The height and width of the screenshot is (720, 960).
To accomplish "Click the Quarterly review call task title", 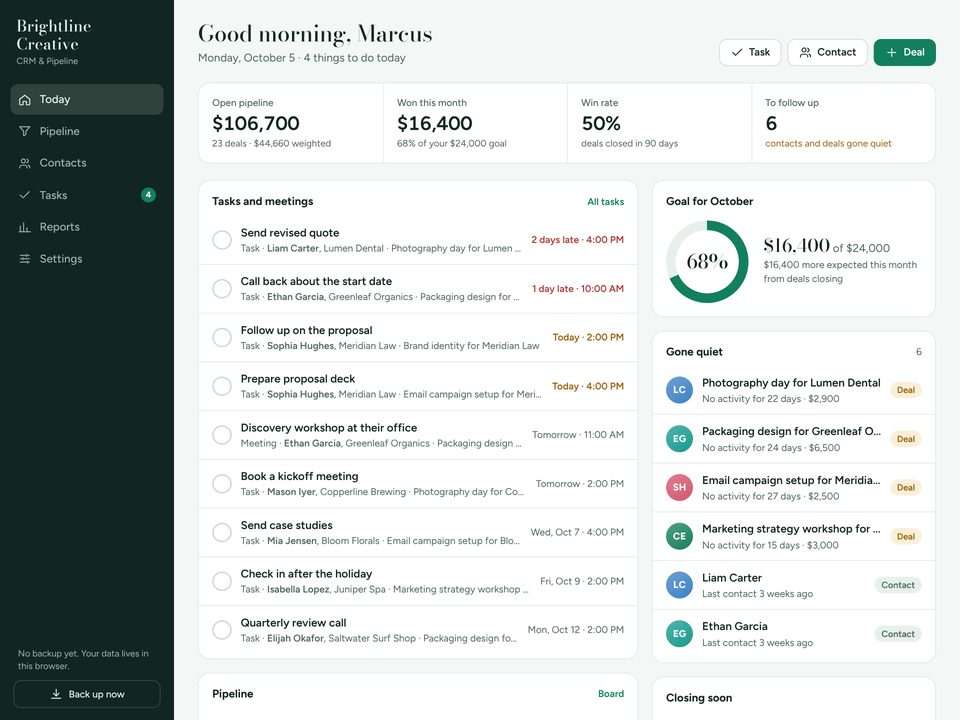I will point(293,623).
